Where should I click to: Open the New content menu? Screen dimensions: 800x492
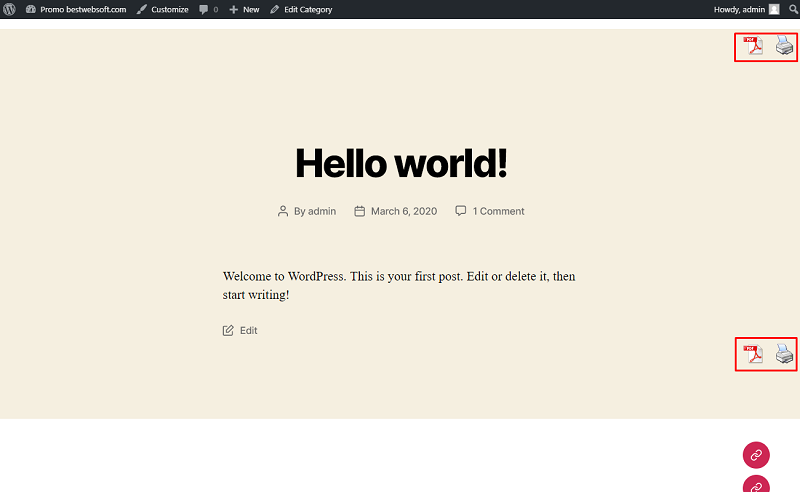tap(244, 9)
